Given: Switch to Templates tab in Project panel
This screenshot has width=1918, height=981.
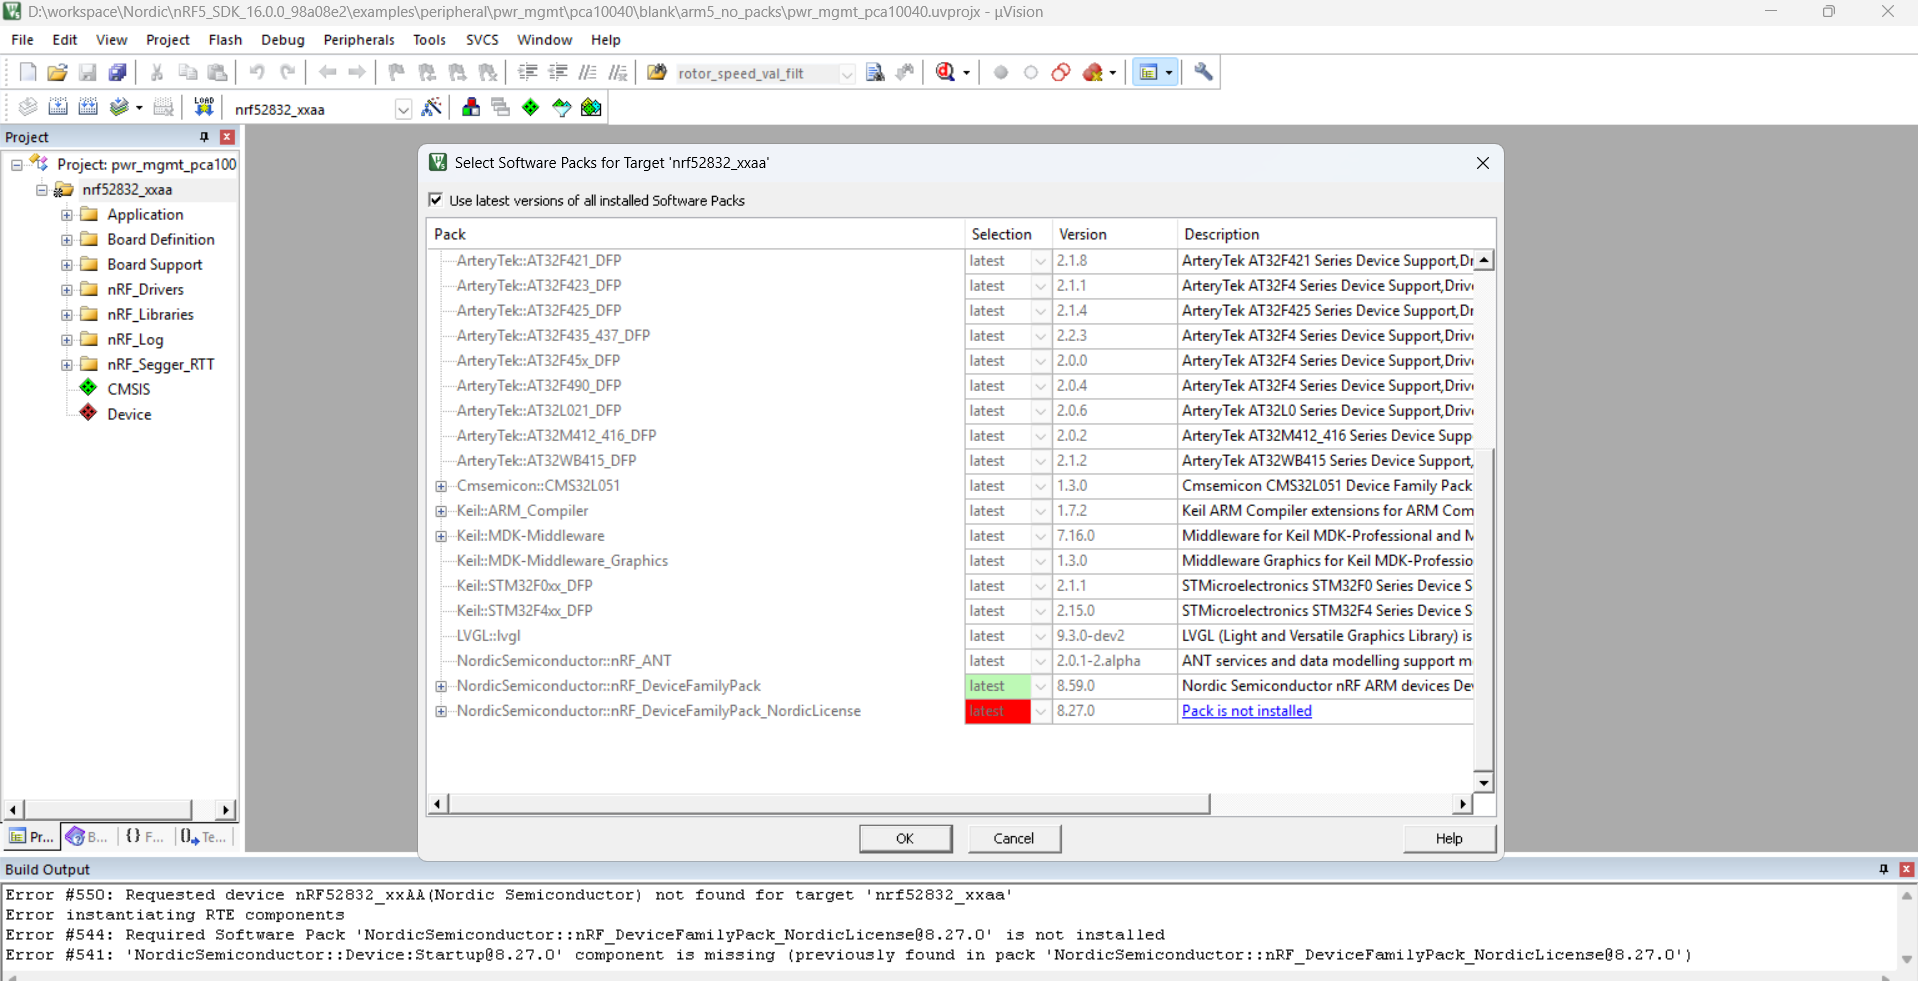Looking at the screenshot, I should pyautogui.click(x=204, y=837).
